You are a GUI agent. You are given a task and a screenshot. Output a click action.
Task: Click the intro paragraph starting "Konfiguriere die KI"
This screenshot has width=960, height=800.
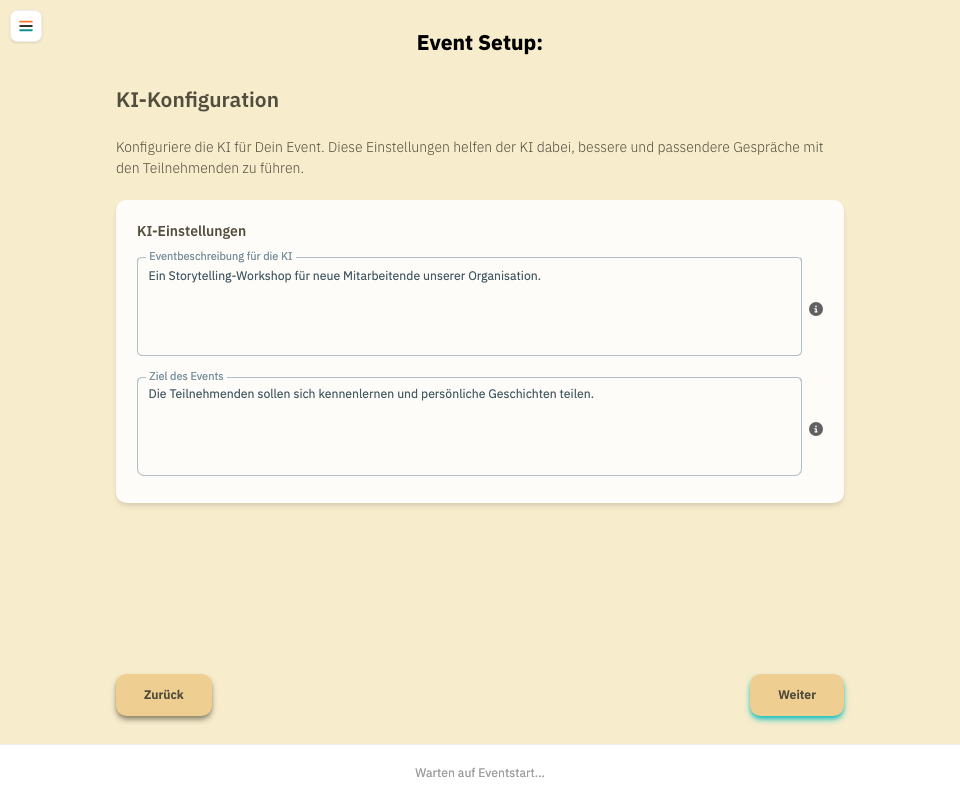[469, 158]
